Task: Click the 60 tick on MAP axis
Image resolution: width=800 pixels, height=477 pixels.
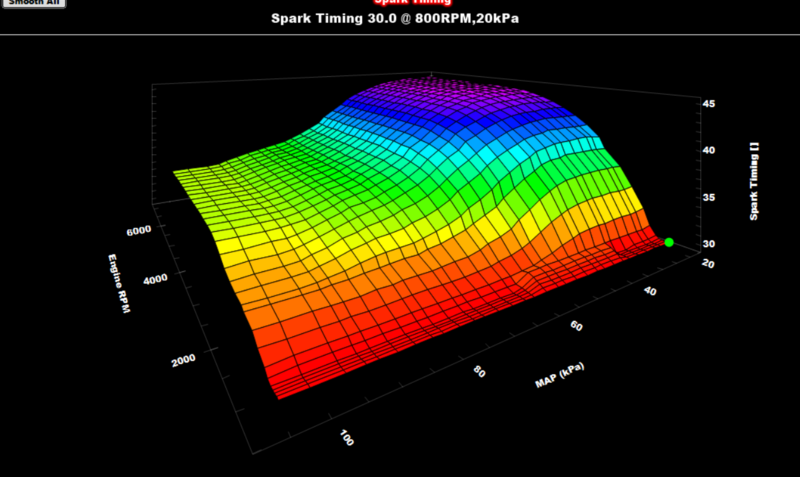Action: point(577,326)
